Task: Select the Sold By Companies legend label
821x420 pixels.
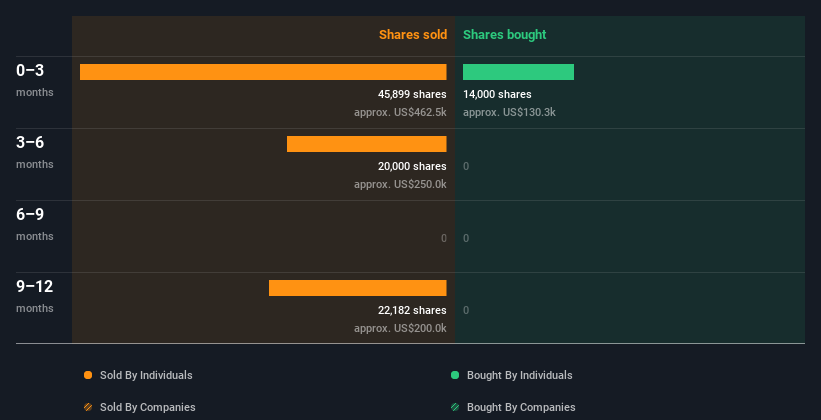Action: coord(148,407)
